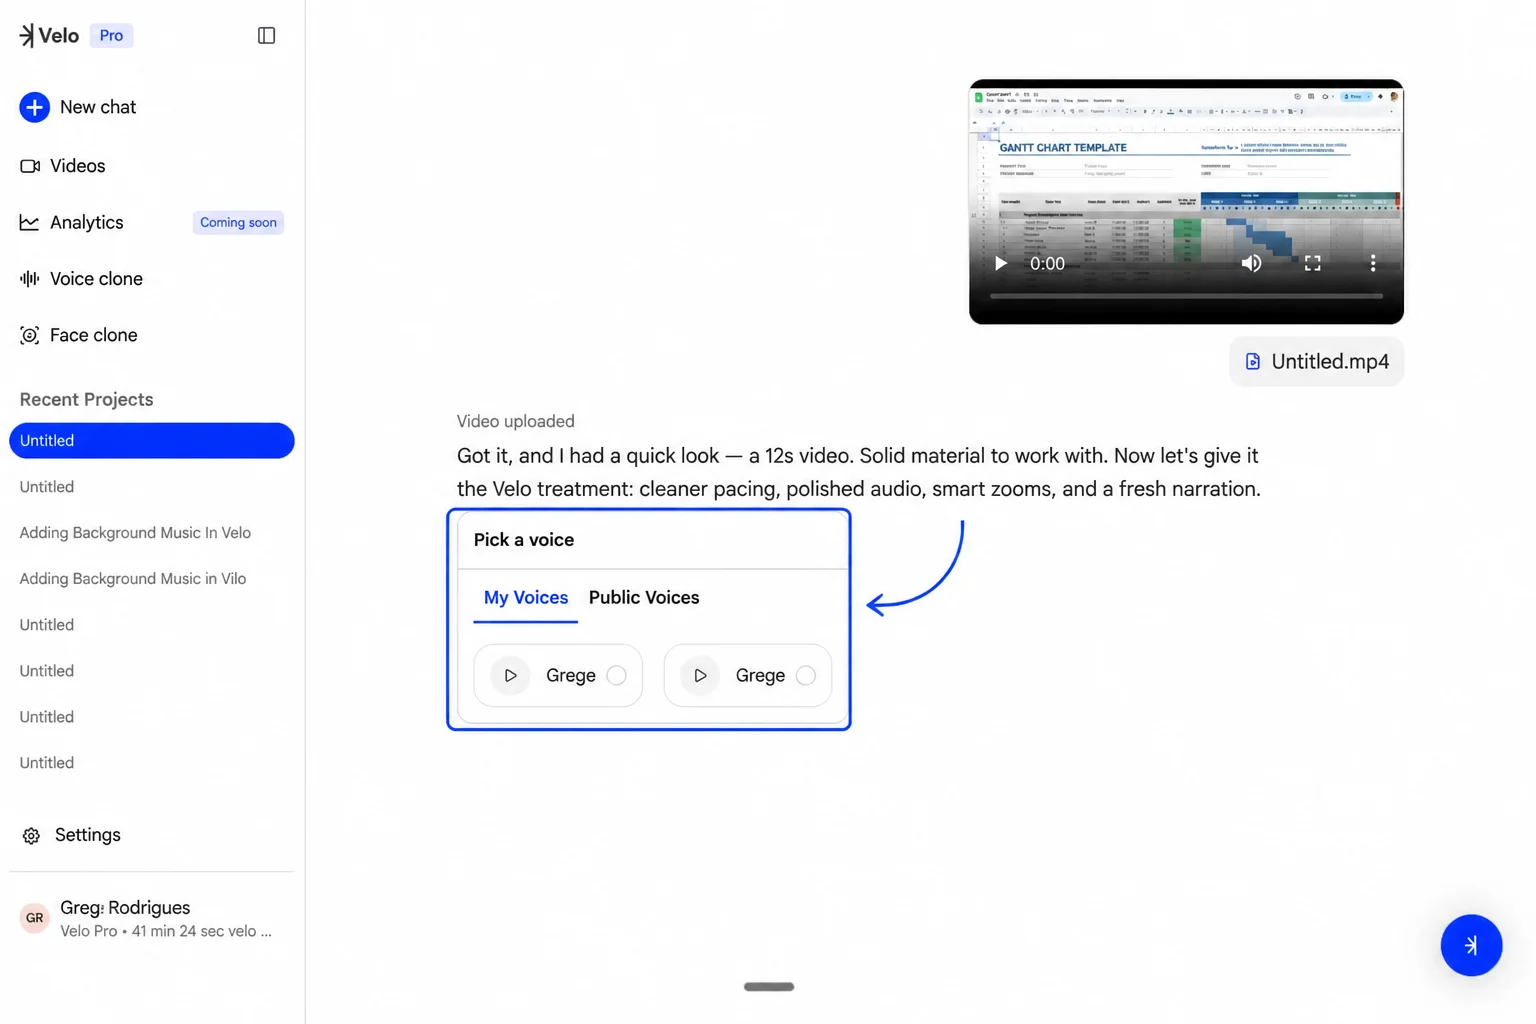
Task: Open the Pro plan badge
Action: point(111,36)
